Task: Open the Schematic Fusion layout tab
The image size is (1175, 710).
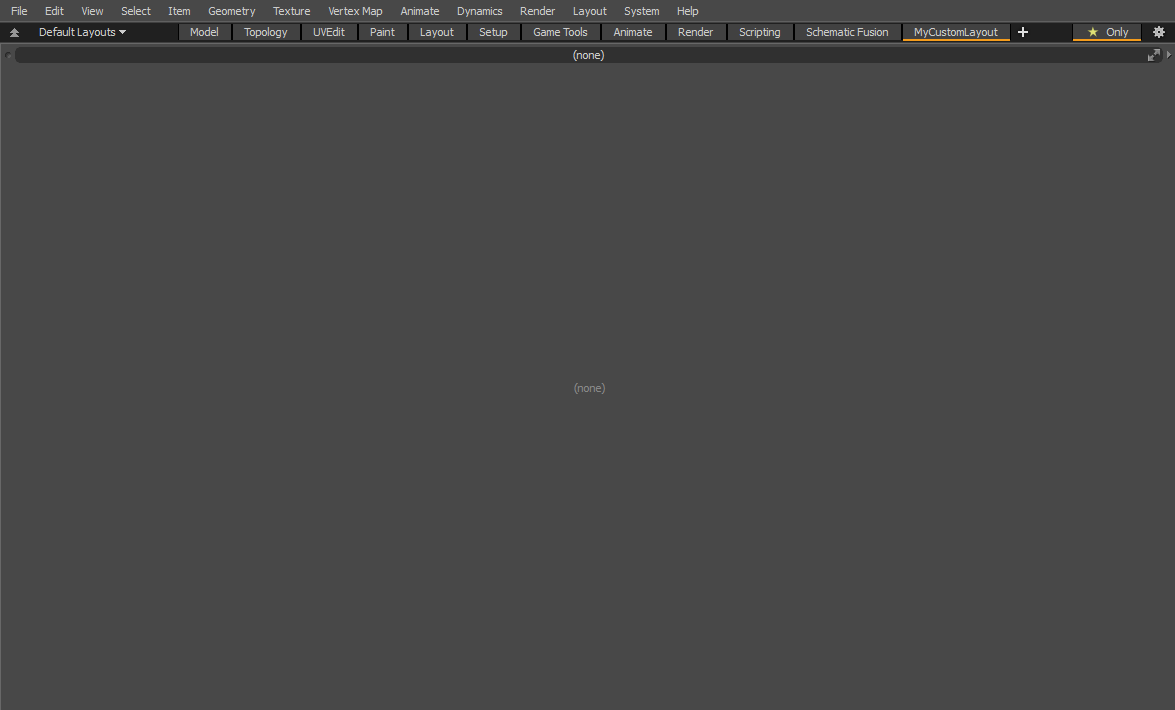Action: pos(846,32)
